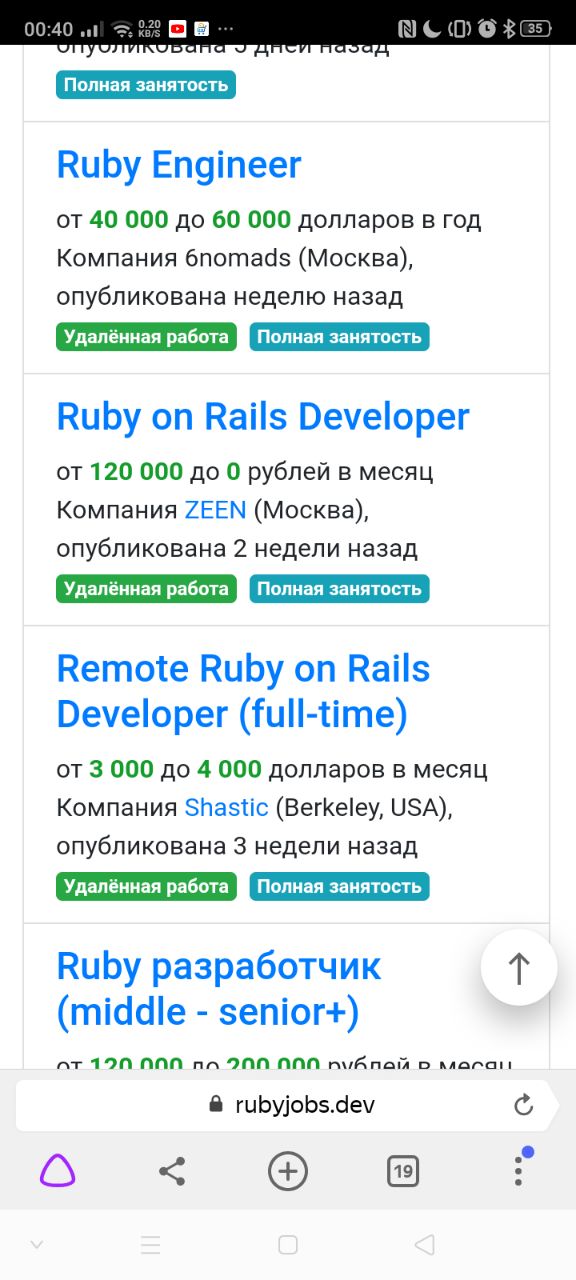576x1280 pixels.
Task: Open the tab switcher showing 19 tabs
Action: click(403, 1171)
